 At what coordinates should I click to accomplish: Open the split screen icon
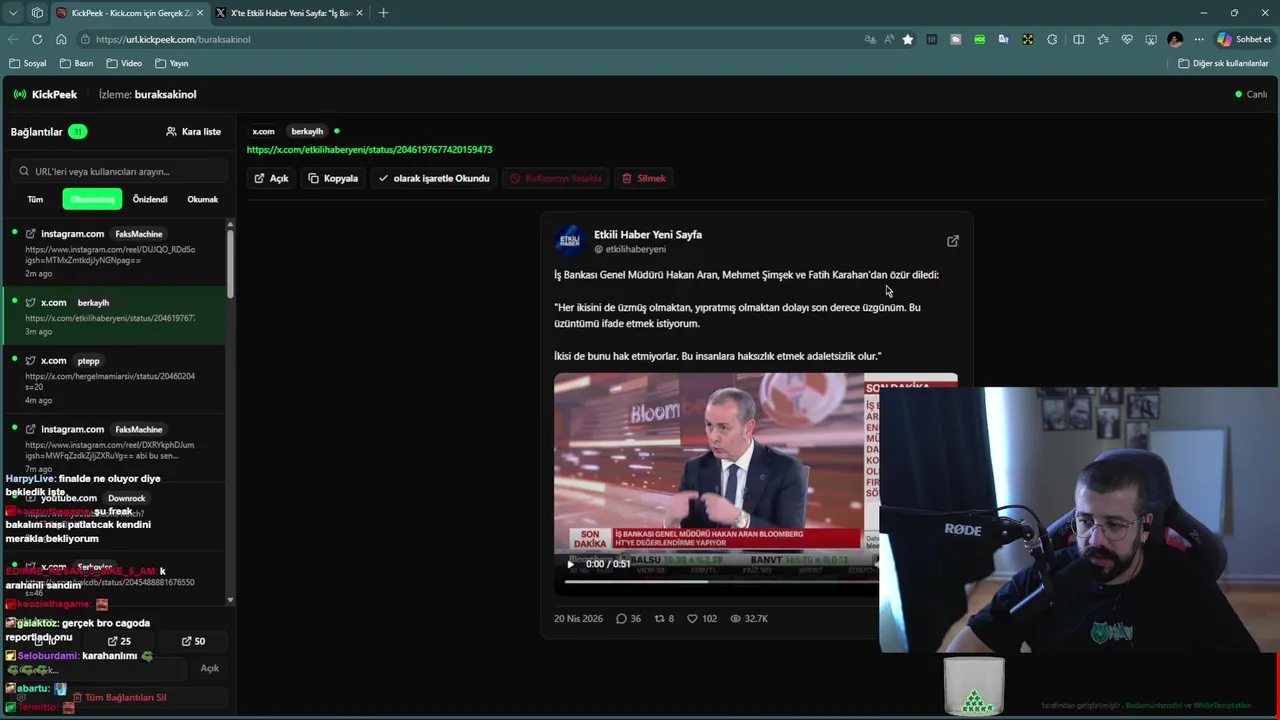point(1078,39)
